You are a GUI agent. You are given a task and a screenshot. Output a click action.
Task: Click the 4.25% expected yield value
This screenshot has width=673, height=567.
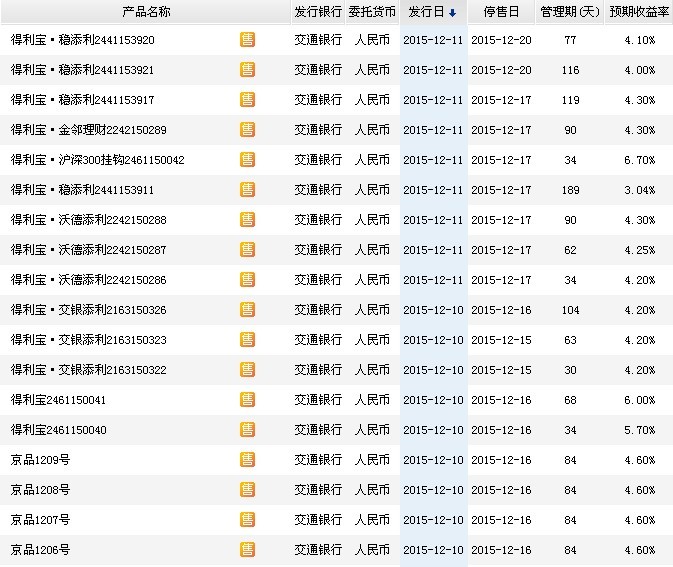(640, 250)
